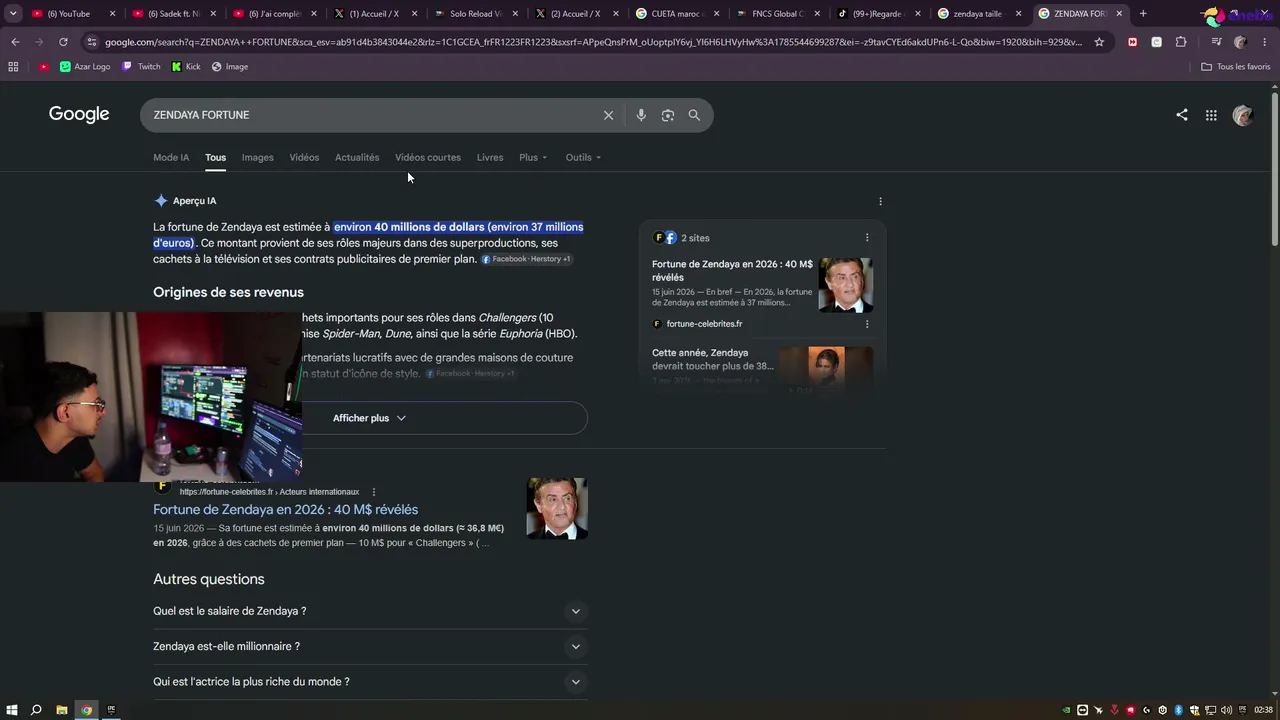The width and height of the screenshot is (1280, 720).
Task: Open File Explorer from the taskbar
Action: [x=62, y=710]
